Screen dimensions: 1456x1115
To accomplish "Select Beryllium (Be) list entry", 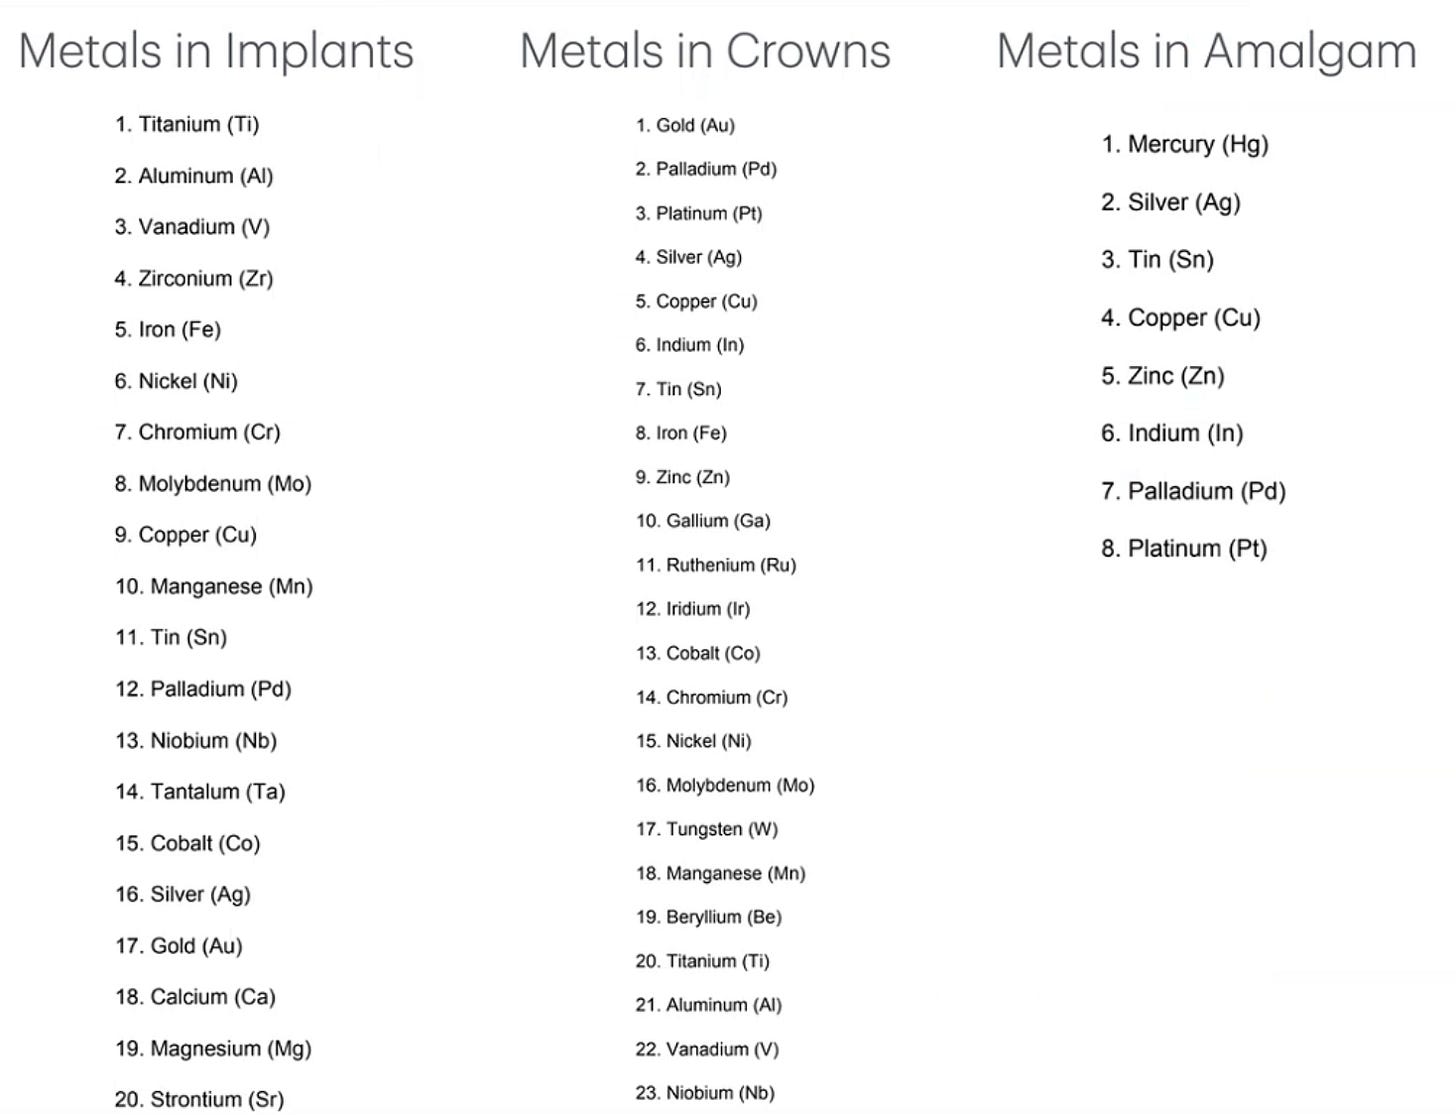I will pos(709,917).
